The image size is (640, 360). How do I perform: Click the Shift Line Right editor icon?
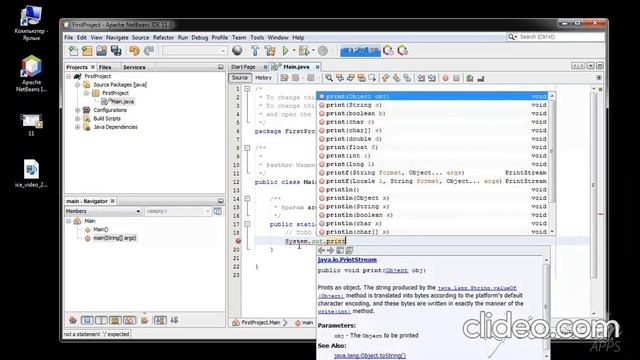[x=432, y=78]
